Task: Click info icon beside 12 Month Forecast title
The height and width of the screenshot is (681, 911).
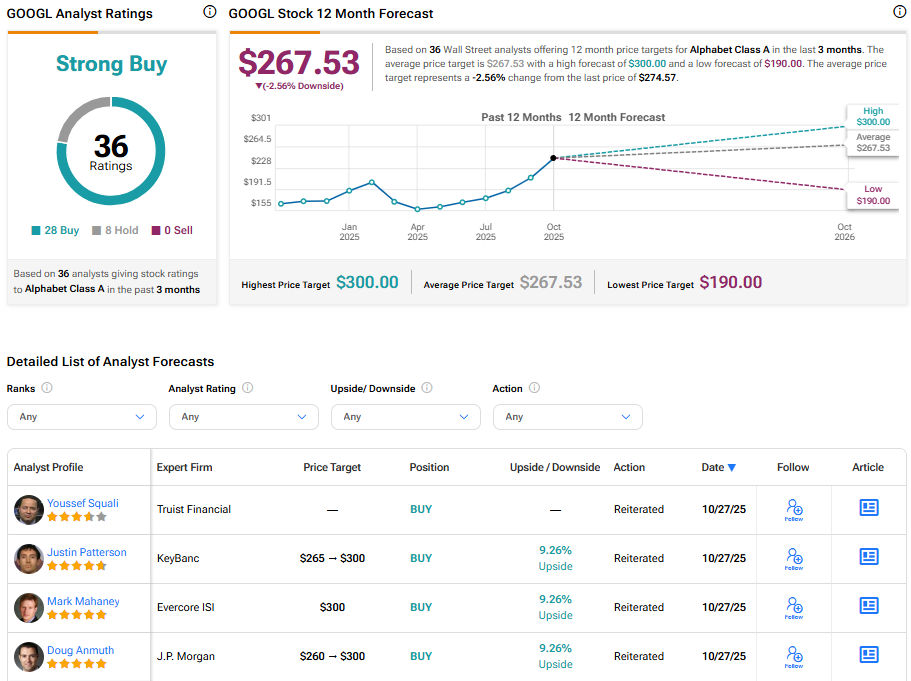Action: tap(899, 12)
